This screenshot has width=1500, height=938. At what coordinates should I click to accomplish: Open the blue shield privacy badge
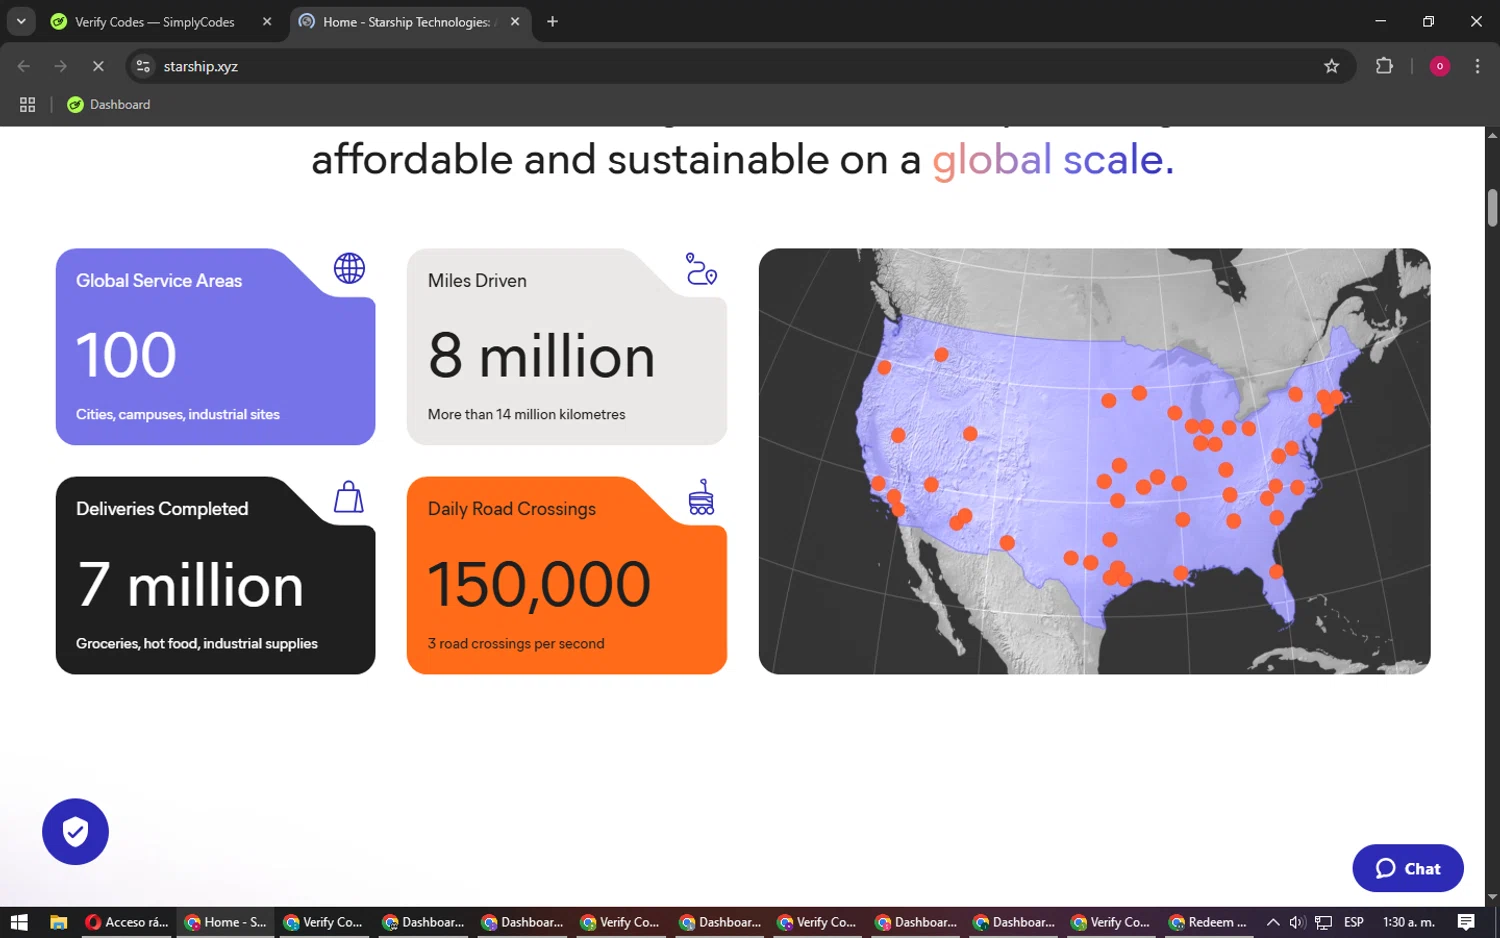(75, 831)
